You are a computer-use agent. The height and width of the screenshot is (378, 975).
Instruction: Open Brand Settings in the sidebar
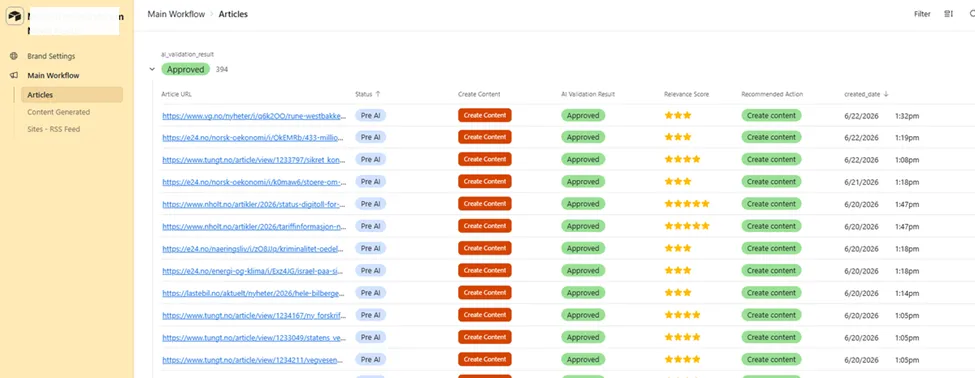point(51,56)
